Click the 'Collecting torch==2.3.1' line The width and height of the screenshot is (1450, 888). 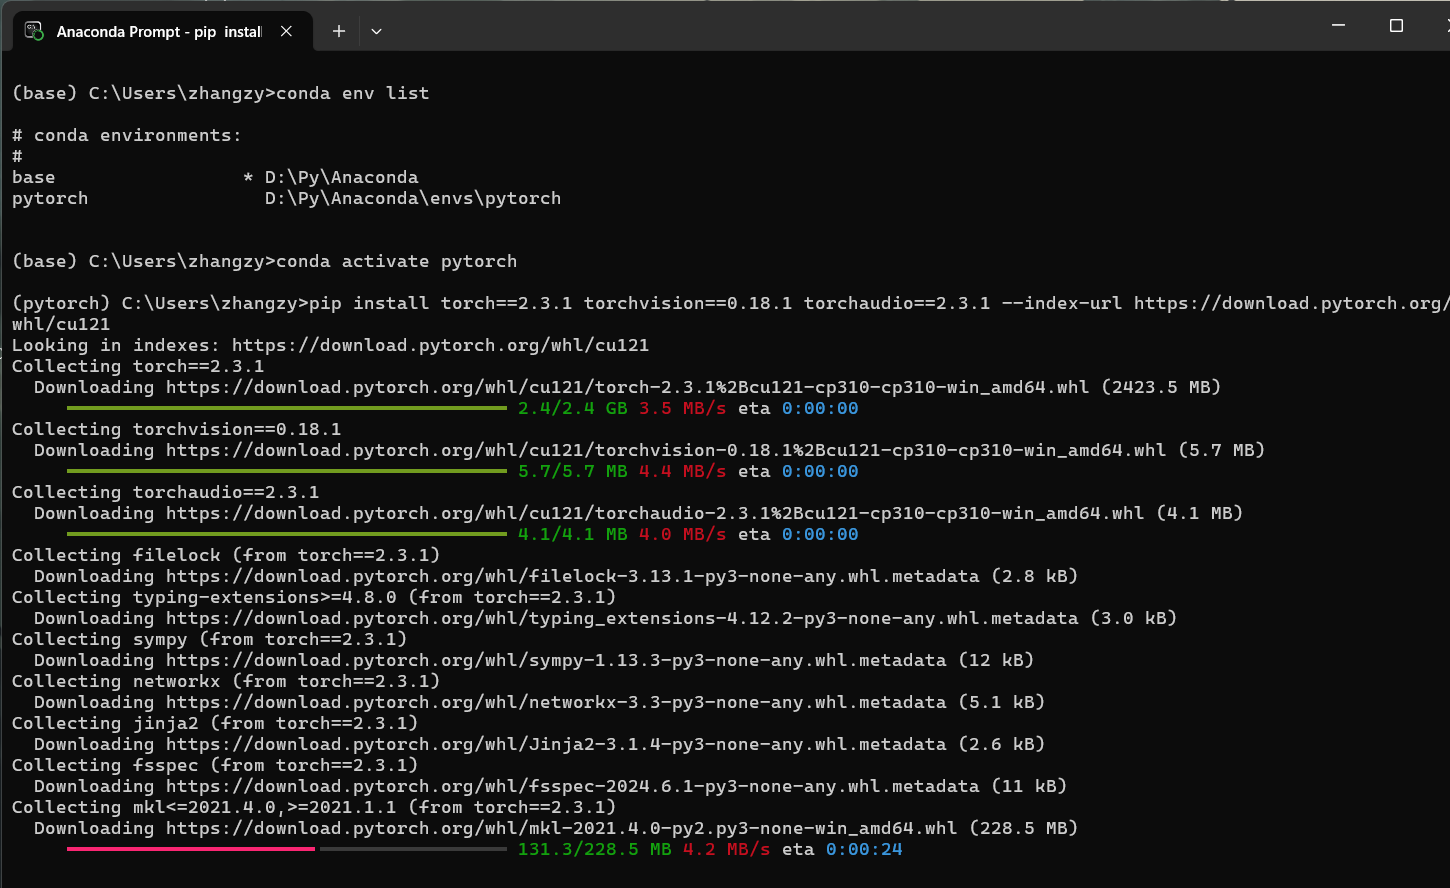click(138, 366)
